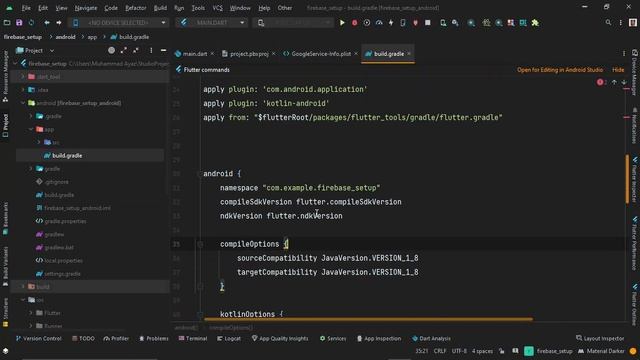Click the Profile icon in toolbar
Viewport: 640px width, 360px height.
tap(379, 23)
